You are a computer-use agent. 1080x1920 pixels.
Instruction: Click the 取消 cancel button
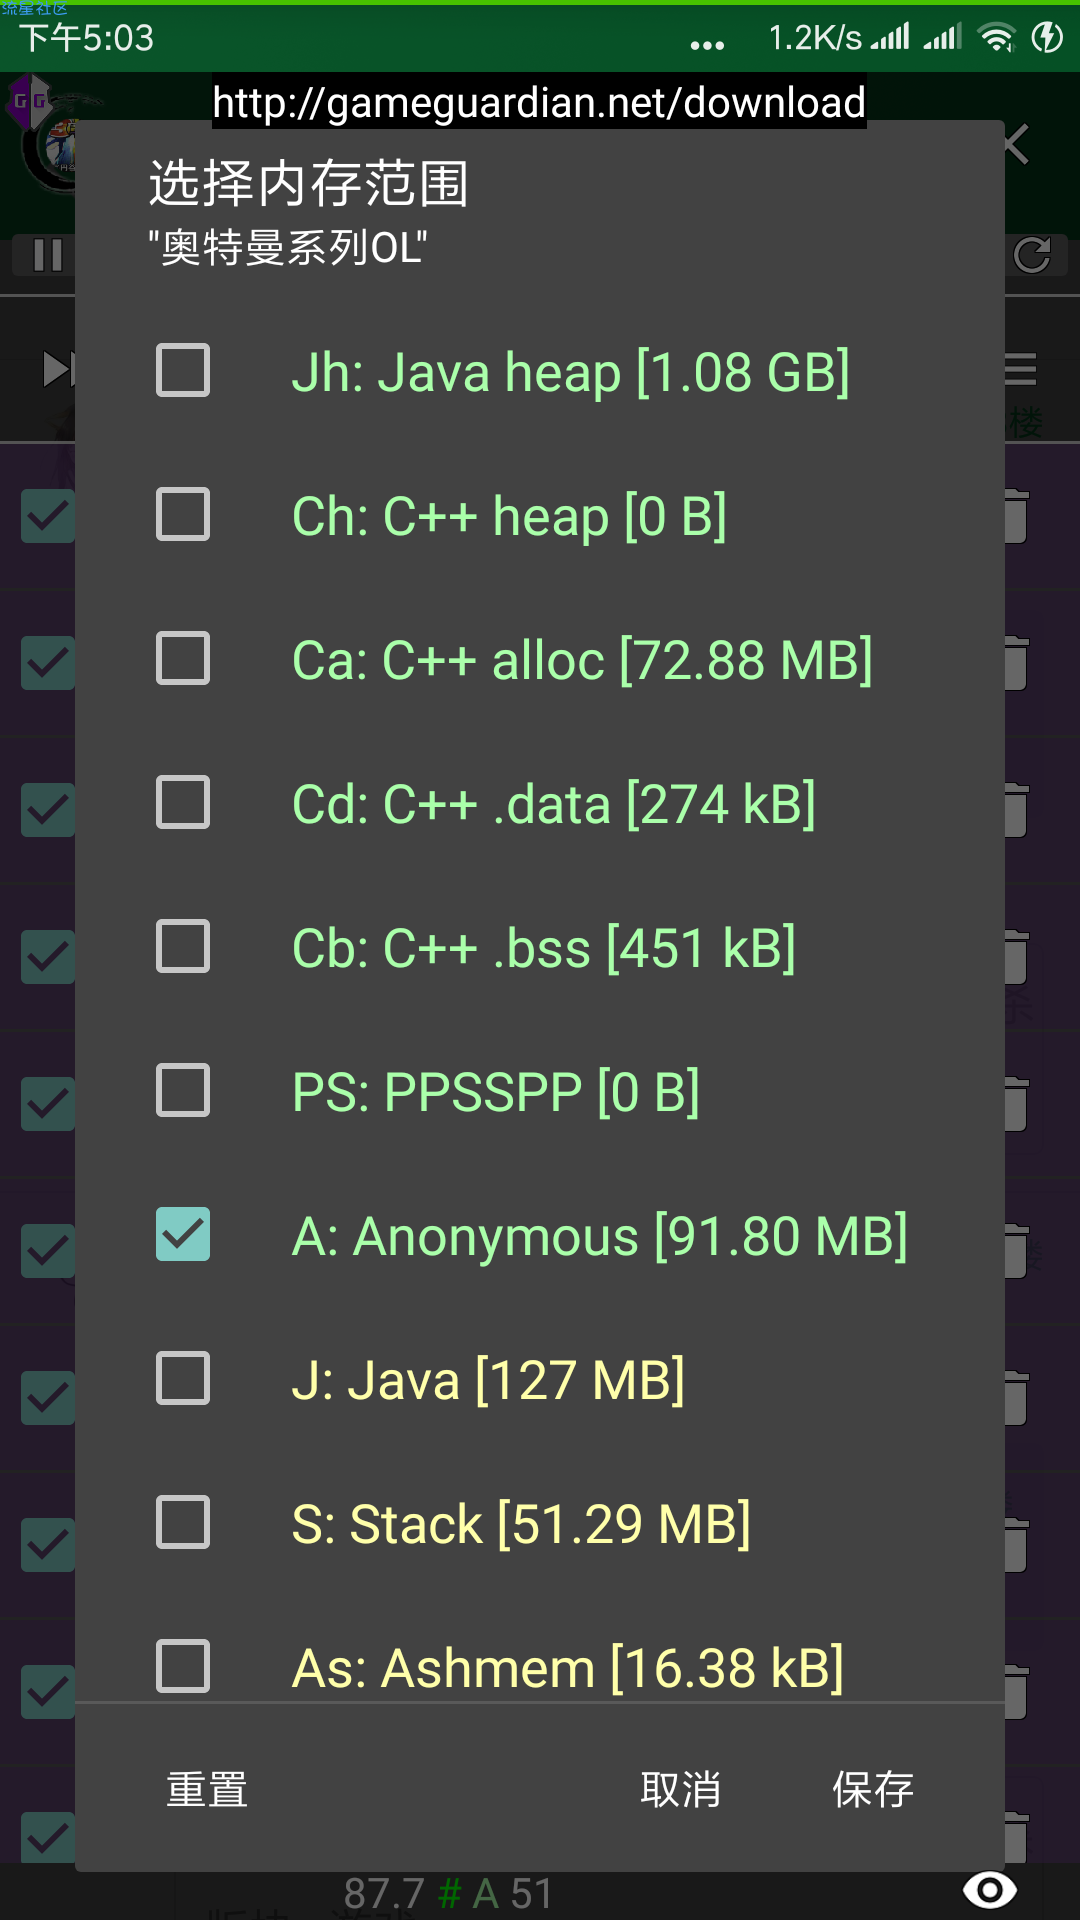(x=680, y=1789)
